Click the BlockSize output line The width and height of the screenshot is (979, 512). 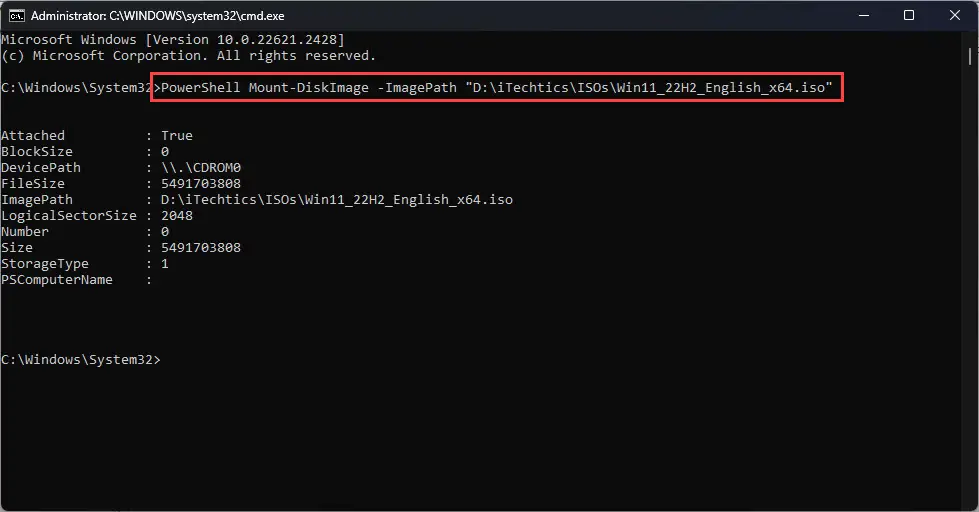[85, 152]
